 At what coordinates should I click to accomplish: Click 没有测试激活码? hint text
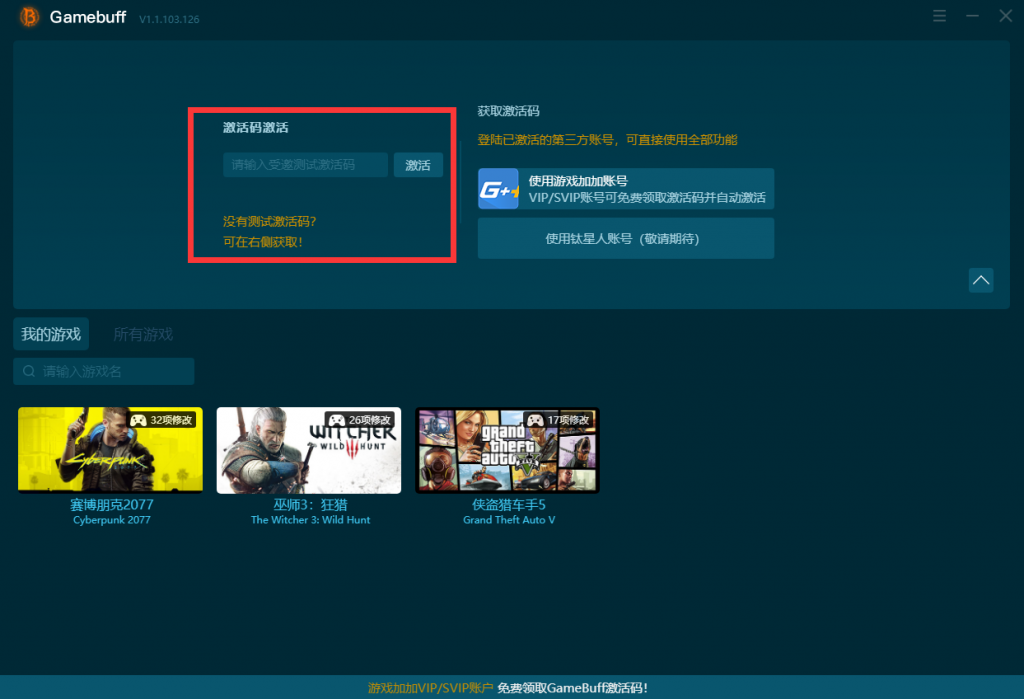click(x=270, y=221)
